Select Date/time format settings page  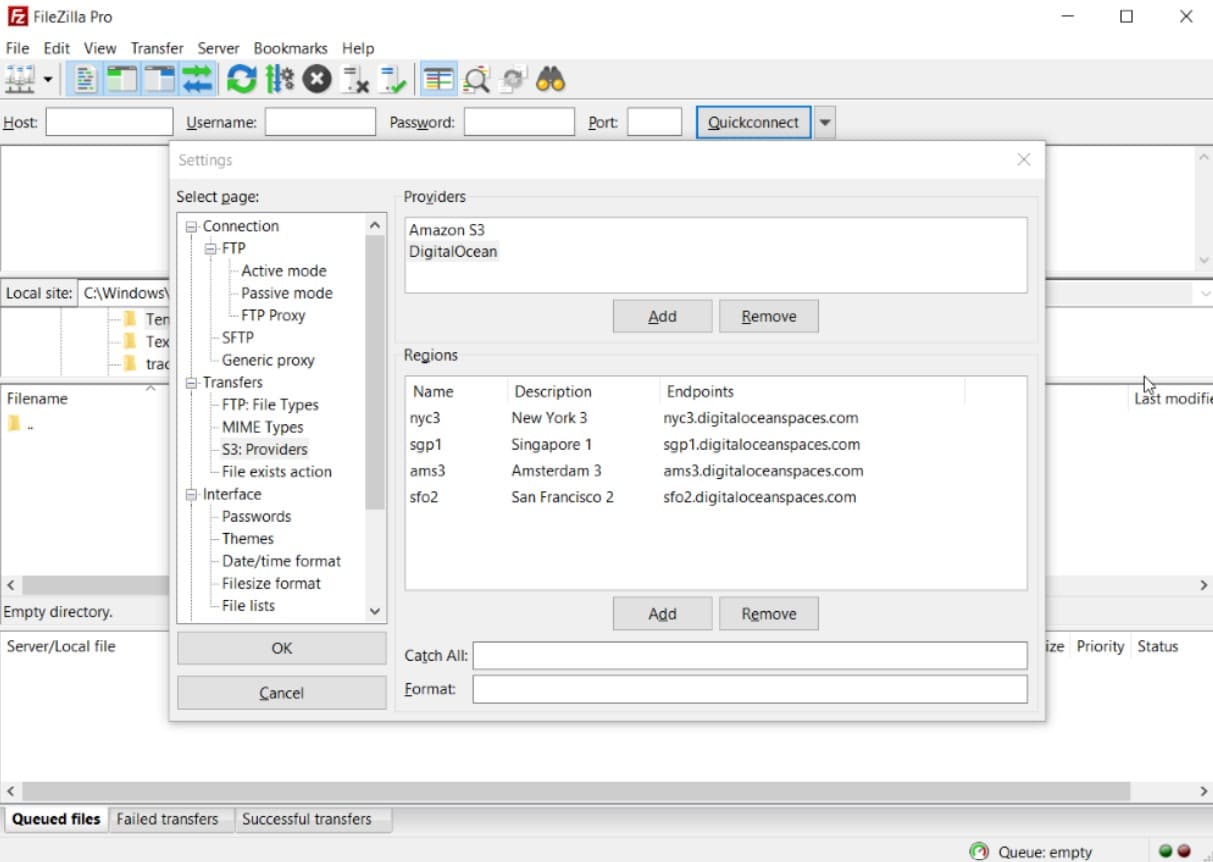(281, 561)
